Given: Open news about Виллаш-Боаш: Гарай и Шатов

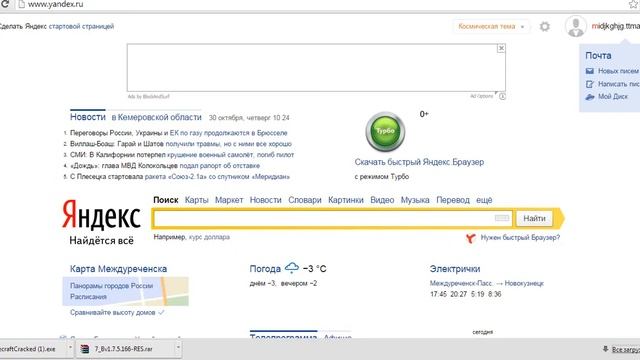Looking at the screenshot, I should click(181, 144).
